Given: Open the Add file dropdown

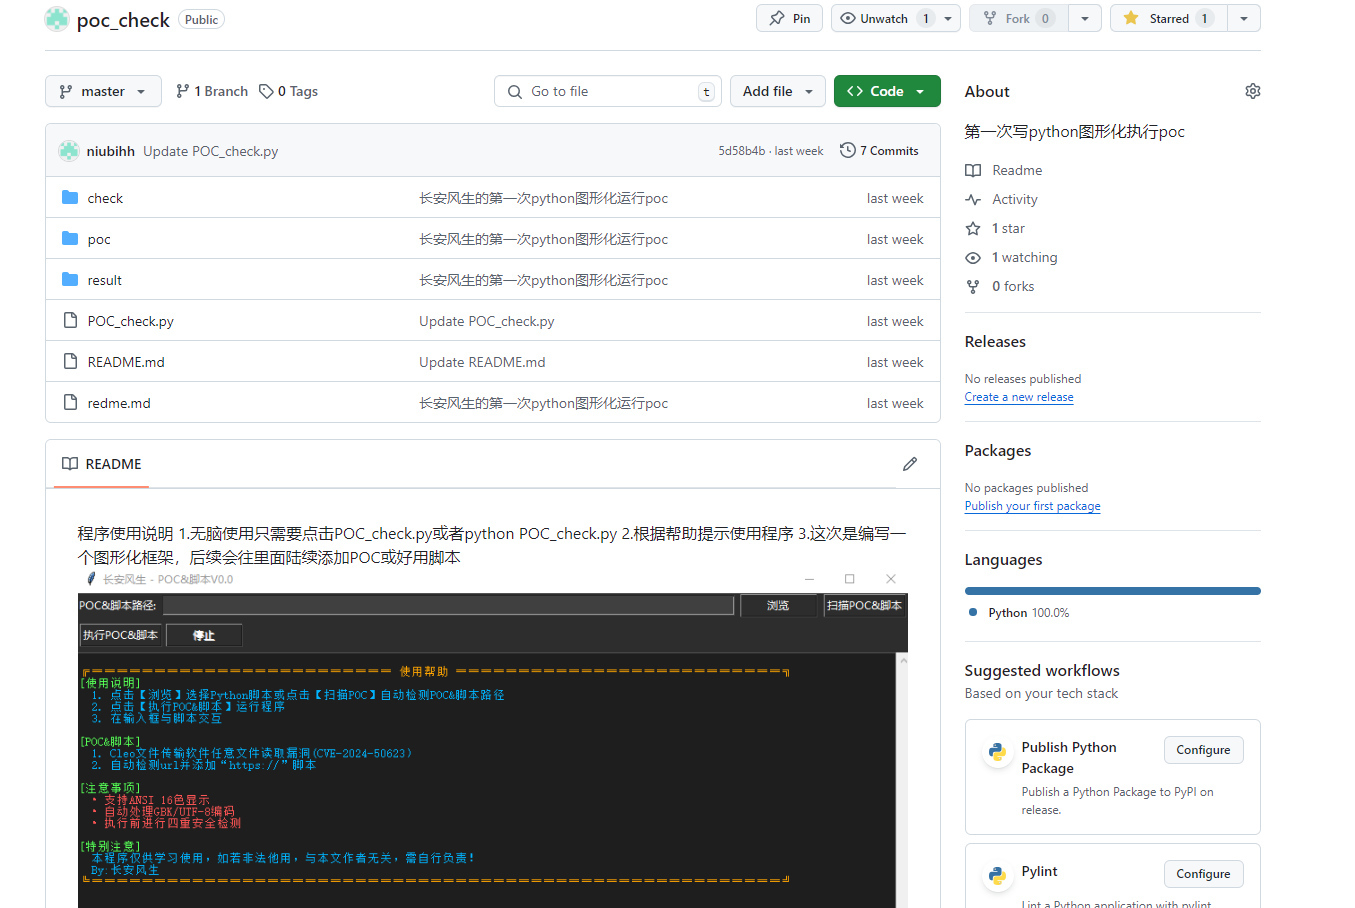Looking at the screenshot, I should tap(777, 91).
